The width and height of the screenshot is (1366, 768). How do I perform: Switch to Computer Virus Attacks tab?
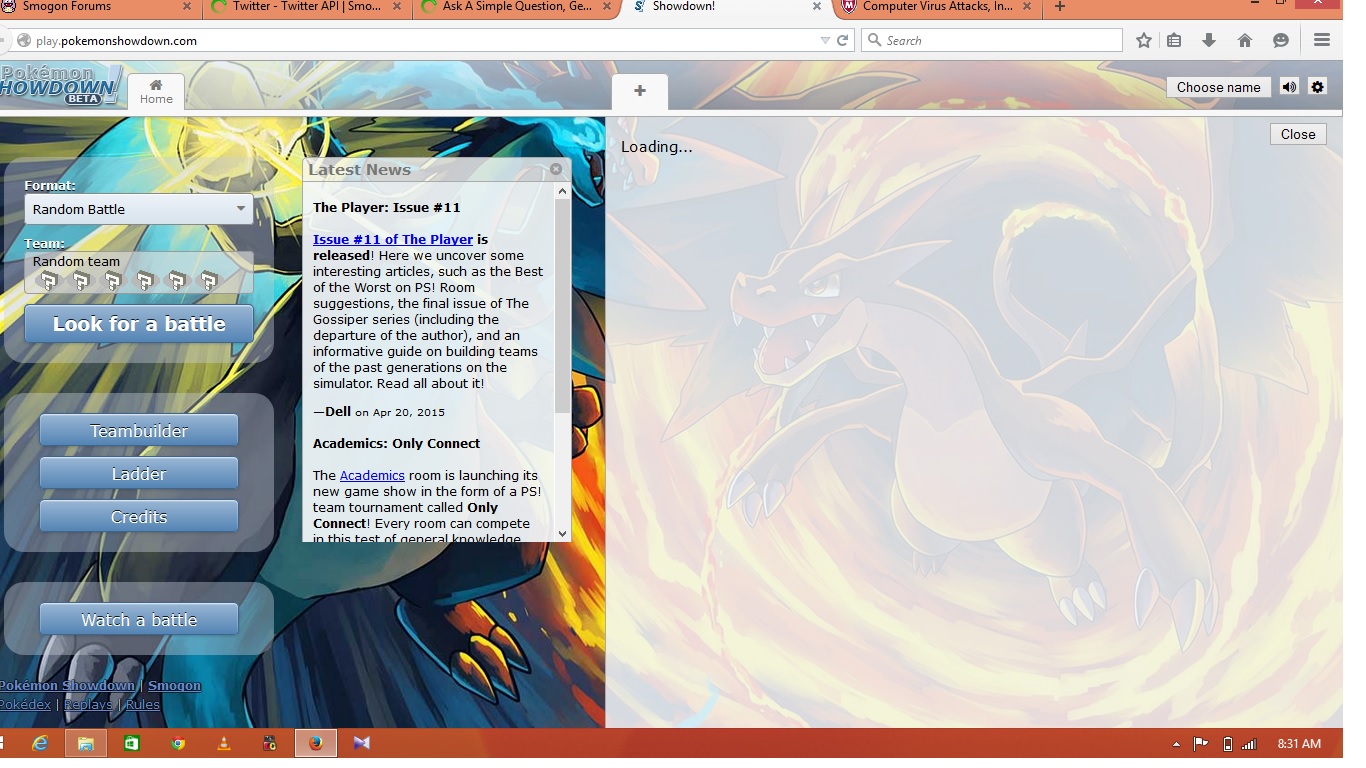click(x=935, y=7)
